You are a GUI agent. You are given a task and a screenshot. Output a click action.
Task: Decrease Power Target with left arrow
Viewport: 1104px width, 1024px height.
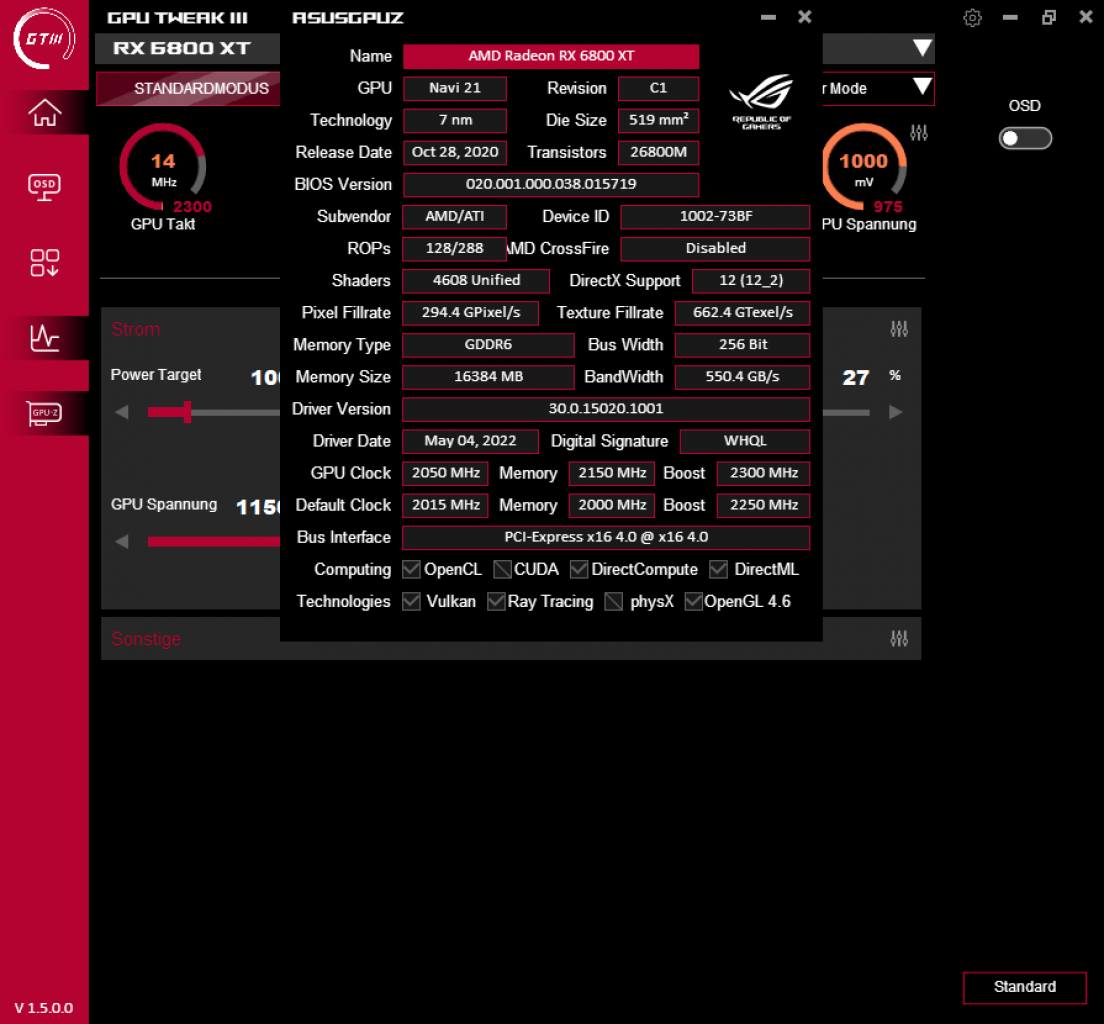click(x=122, y=412)
